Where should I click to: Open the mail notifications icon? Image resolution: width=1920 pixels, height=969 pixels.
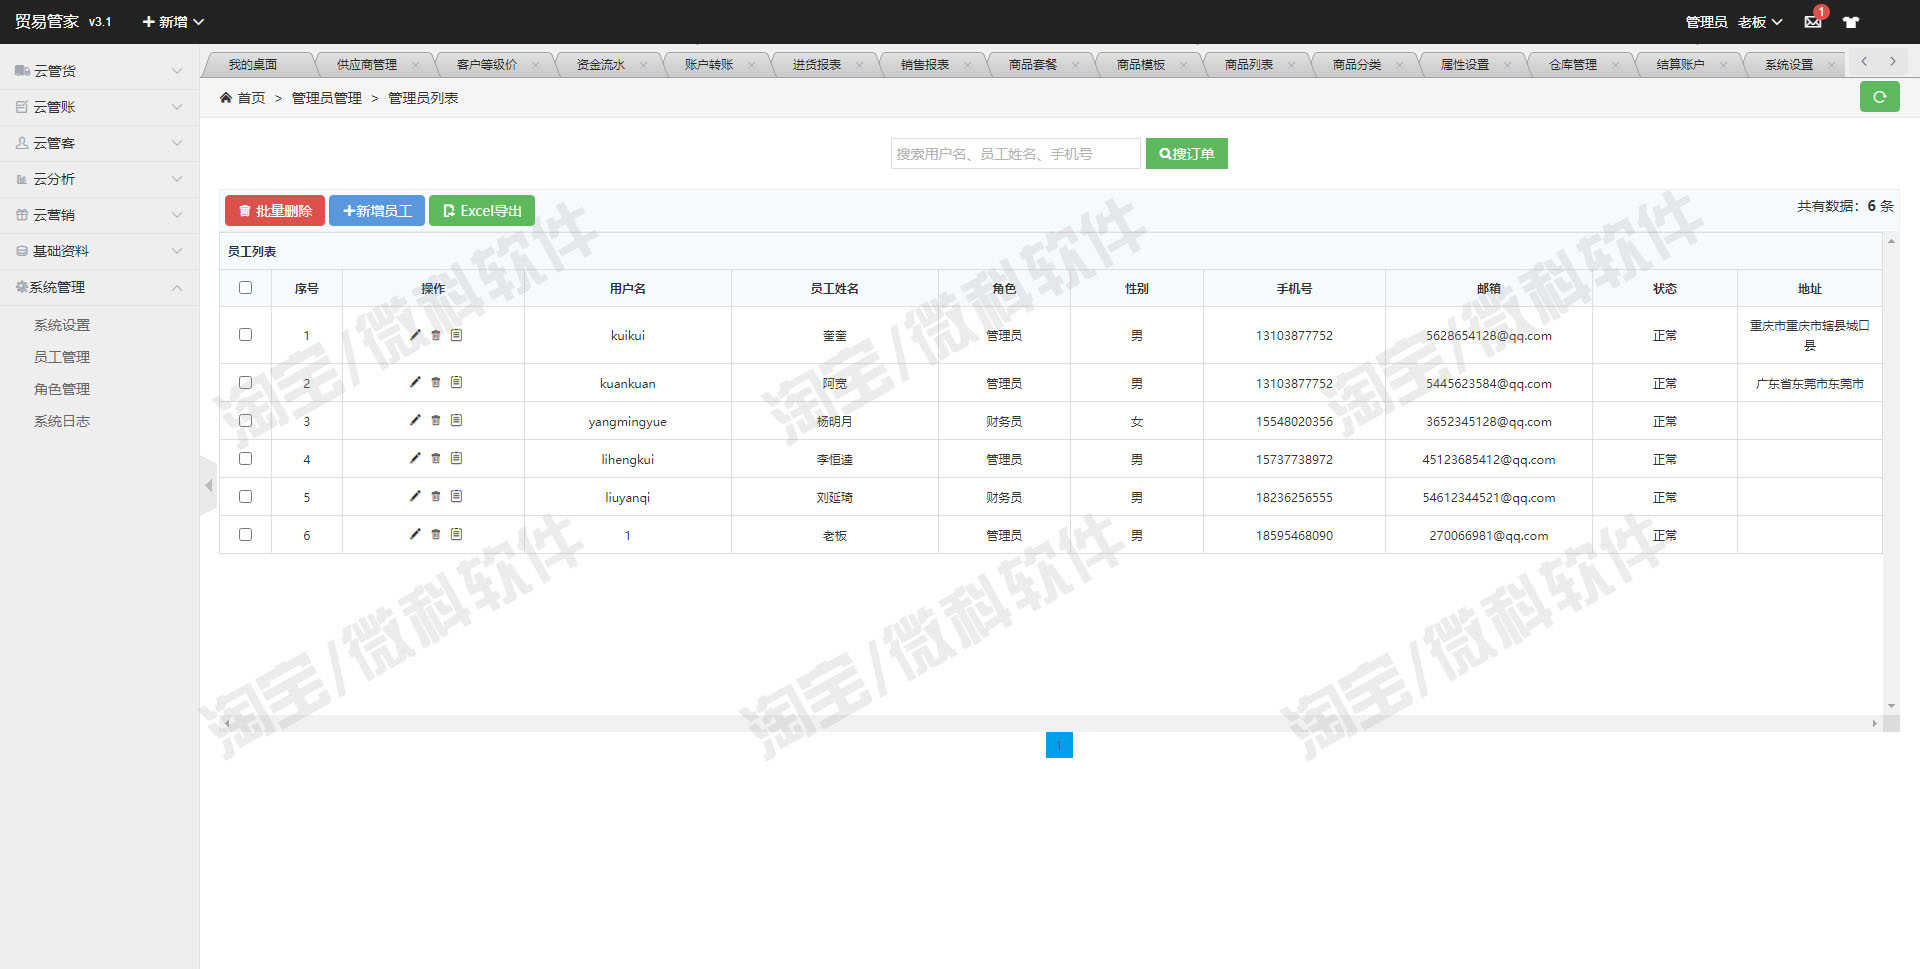pyautogui.click(x=1813, y=21)
